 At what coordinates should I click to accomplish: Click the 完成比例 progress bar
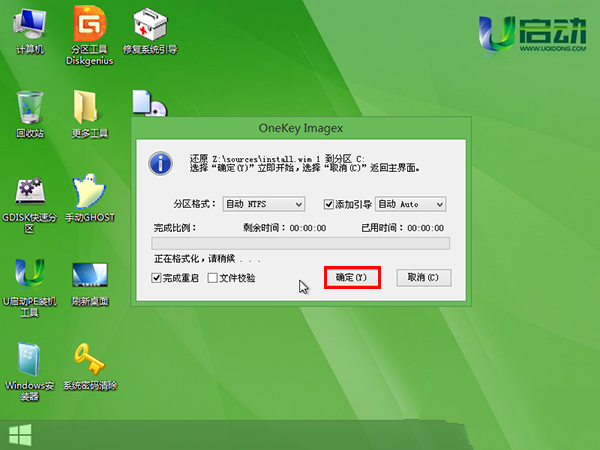[x=300, y=243]
